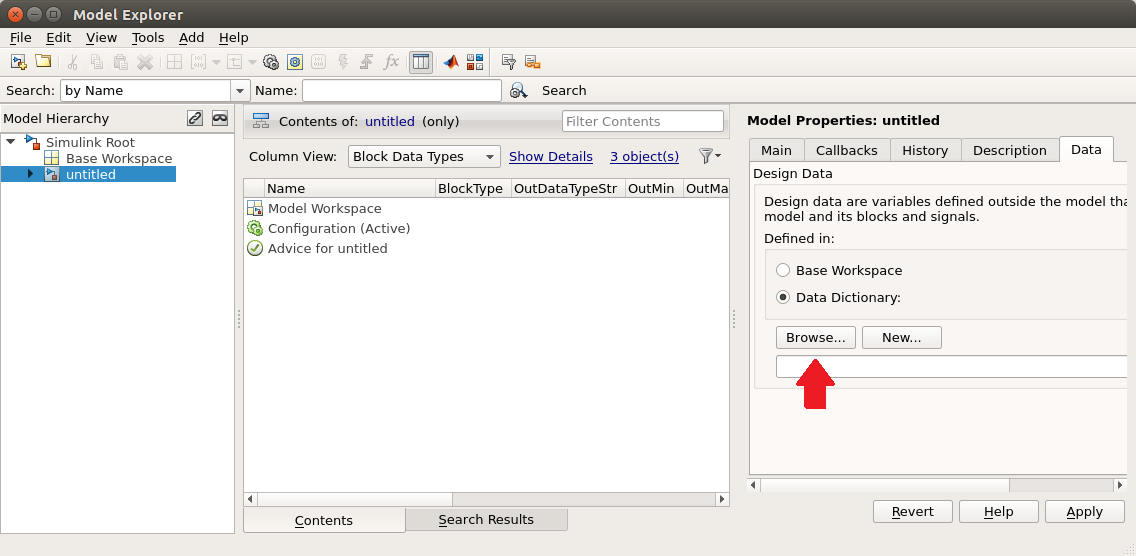Expand the untitled model tree node

coord(30,174)
